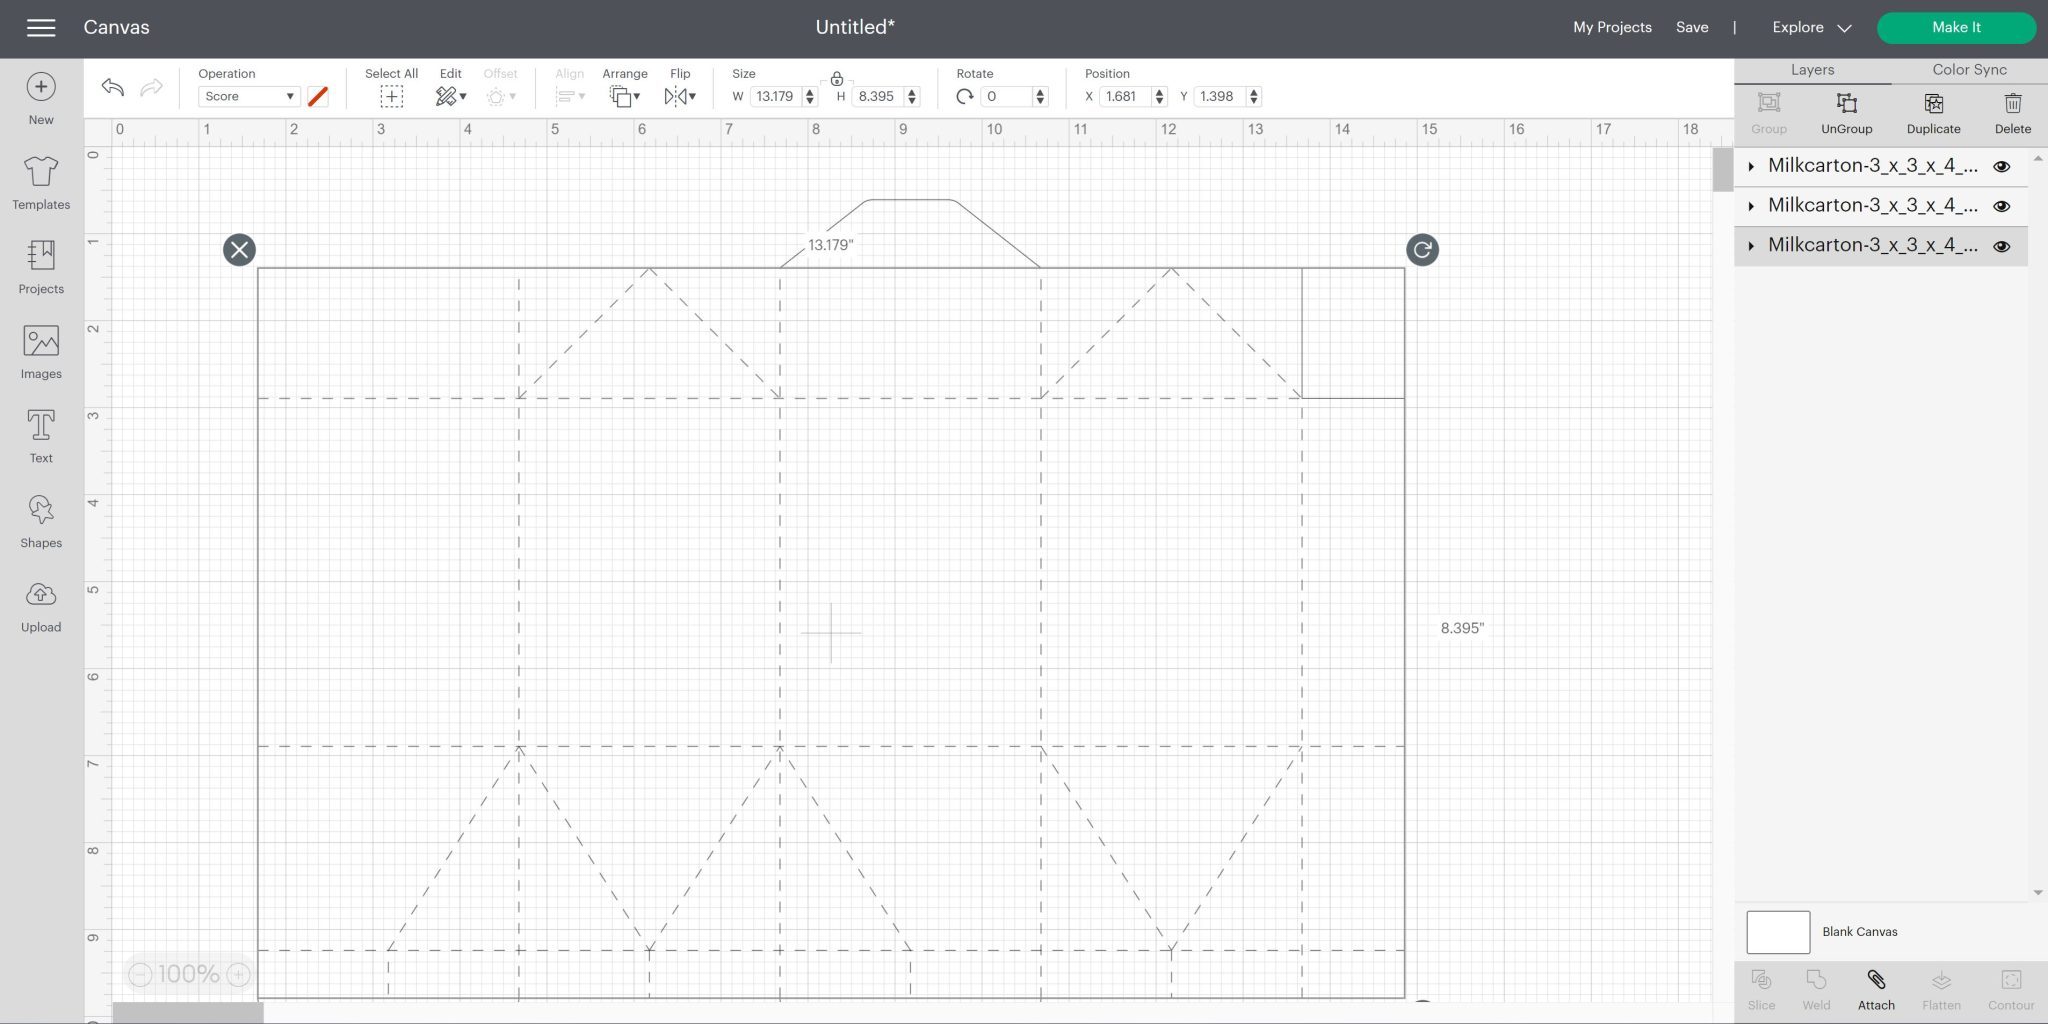
Task: Click the height input field
Action: pos(879,96)
